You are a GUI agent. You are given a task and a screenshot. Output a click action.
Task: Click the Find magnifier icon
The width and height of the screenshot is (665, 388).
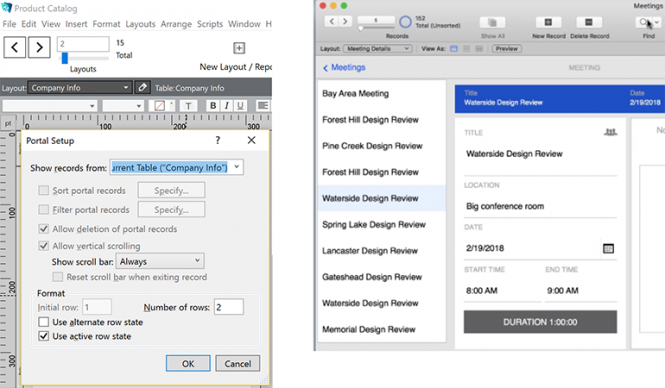pos(644,22)
